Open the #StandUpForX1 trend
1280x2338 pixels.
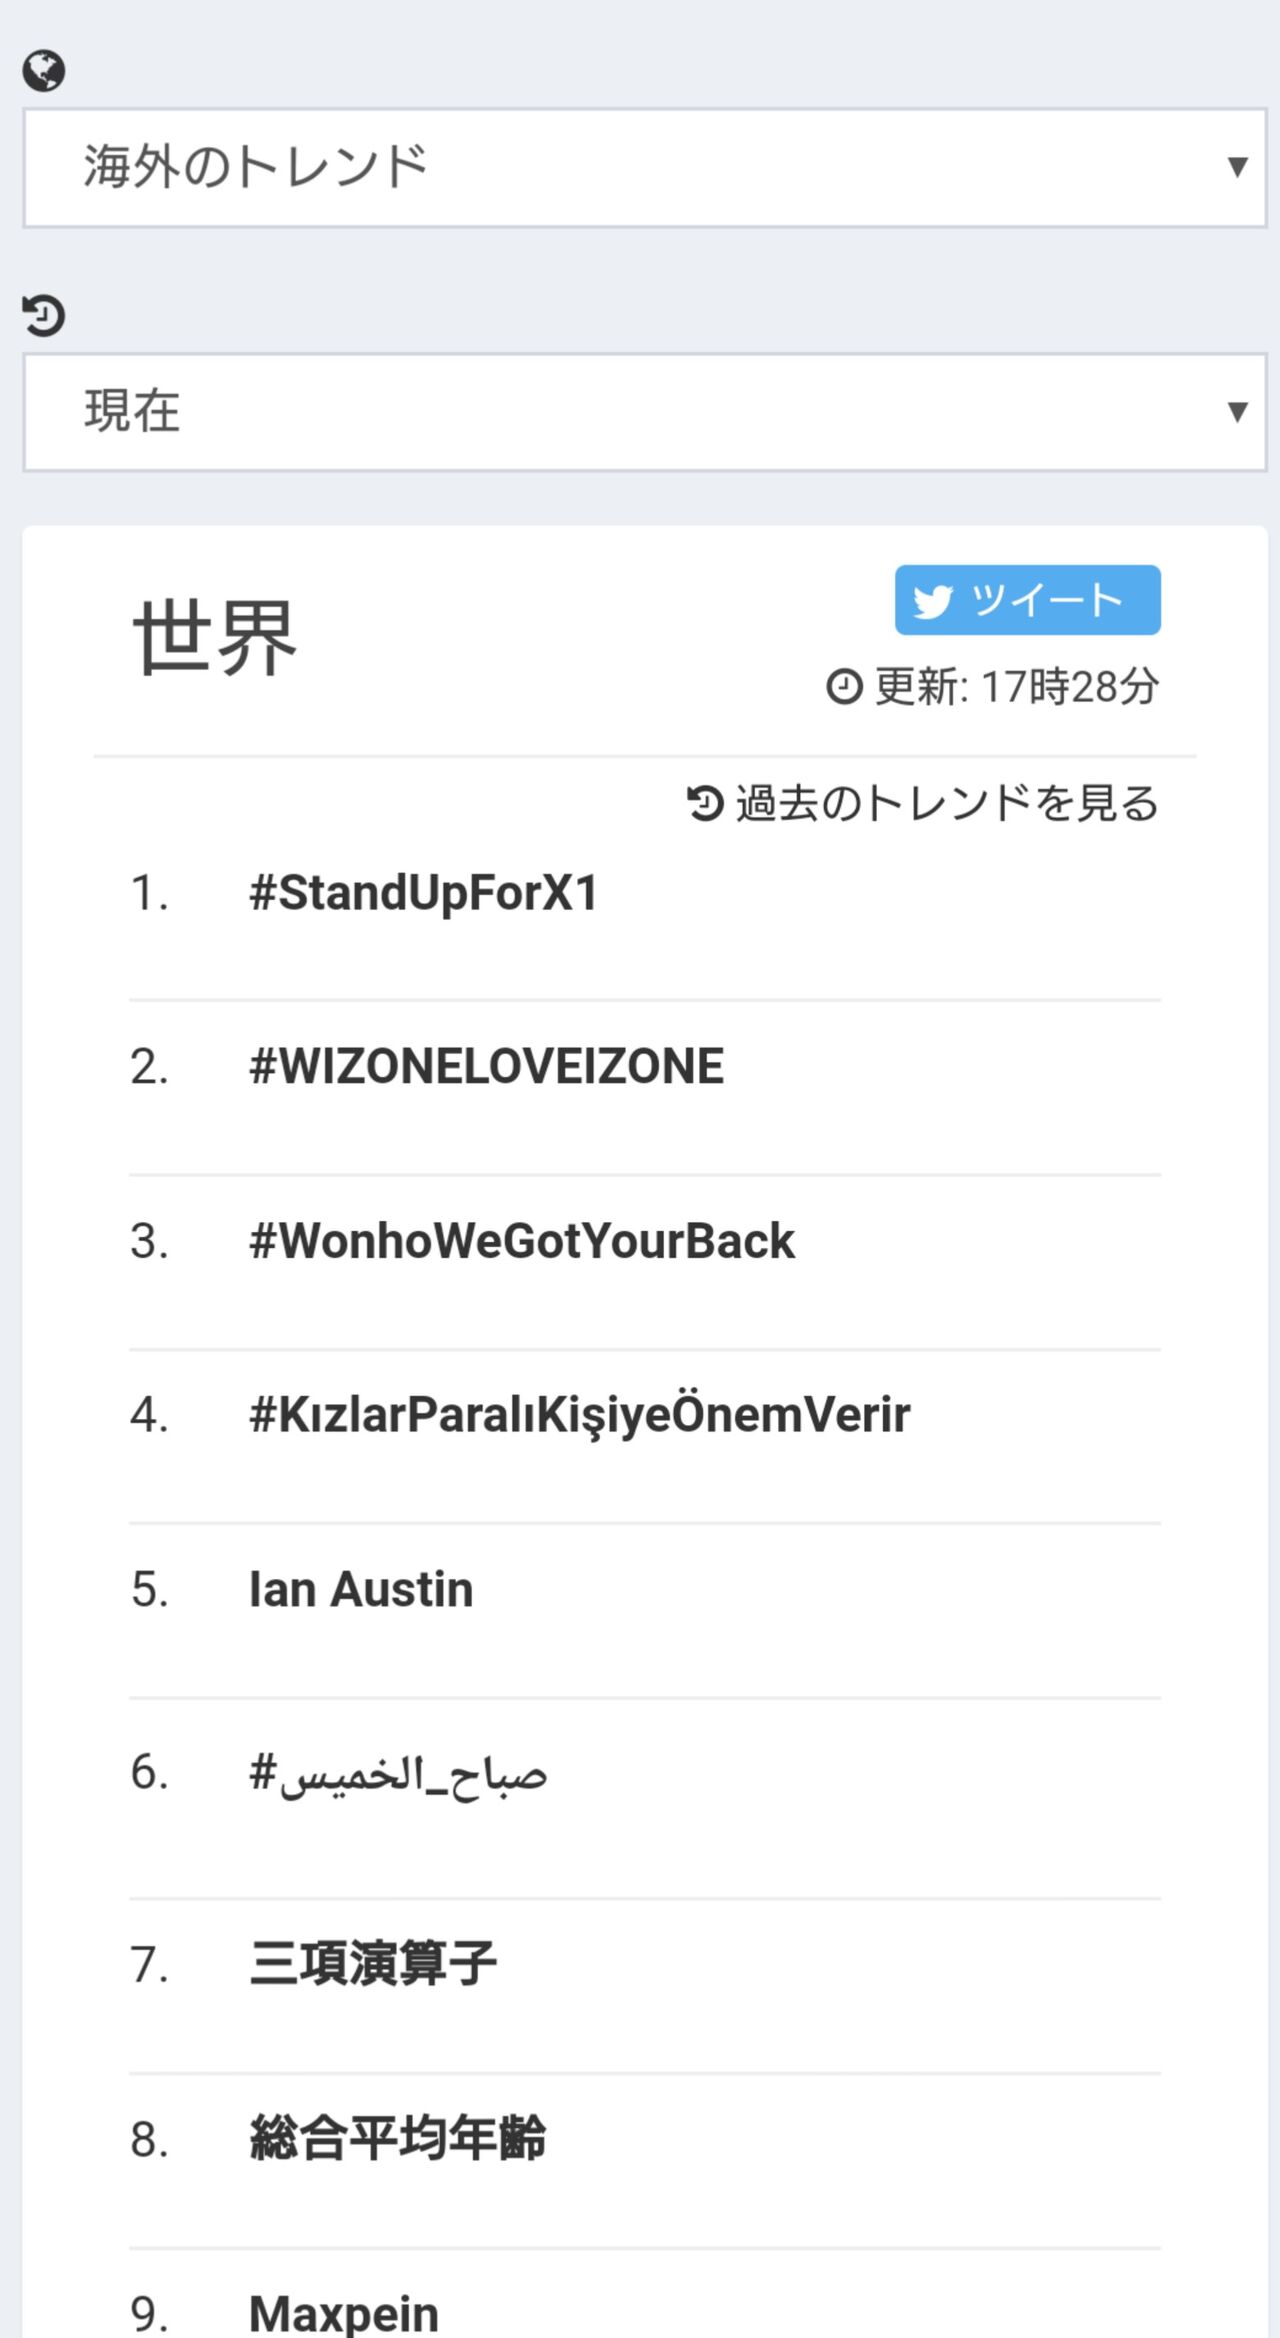click(423, 893)
